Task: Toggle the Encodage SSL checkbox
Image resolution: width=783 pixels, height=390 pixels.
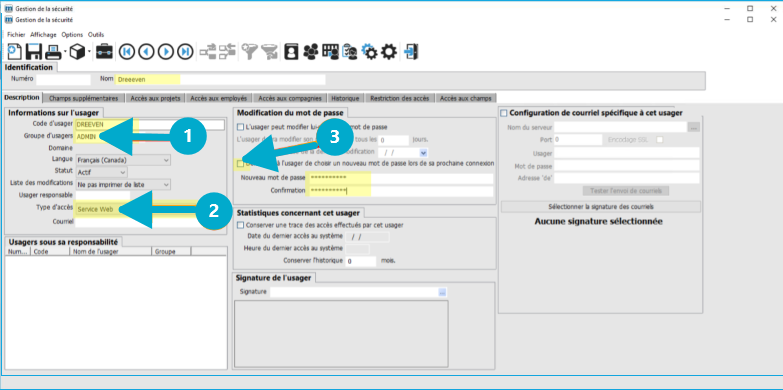Action: click(x=660, y=140)
